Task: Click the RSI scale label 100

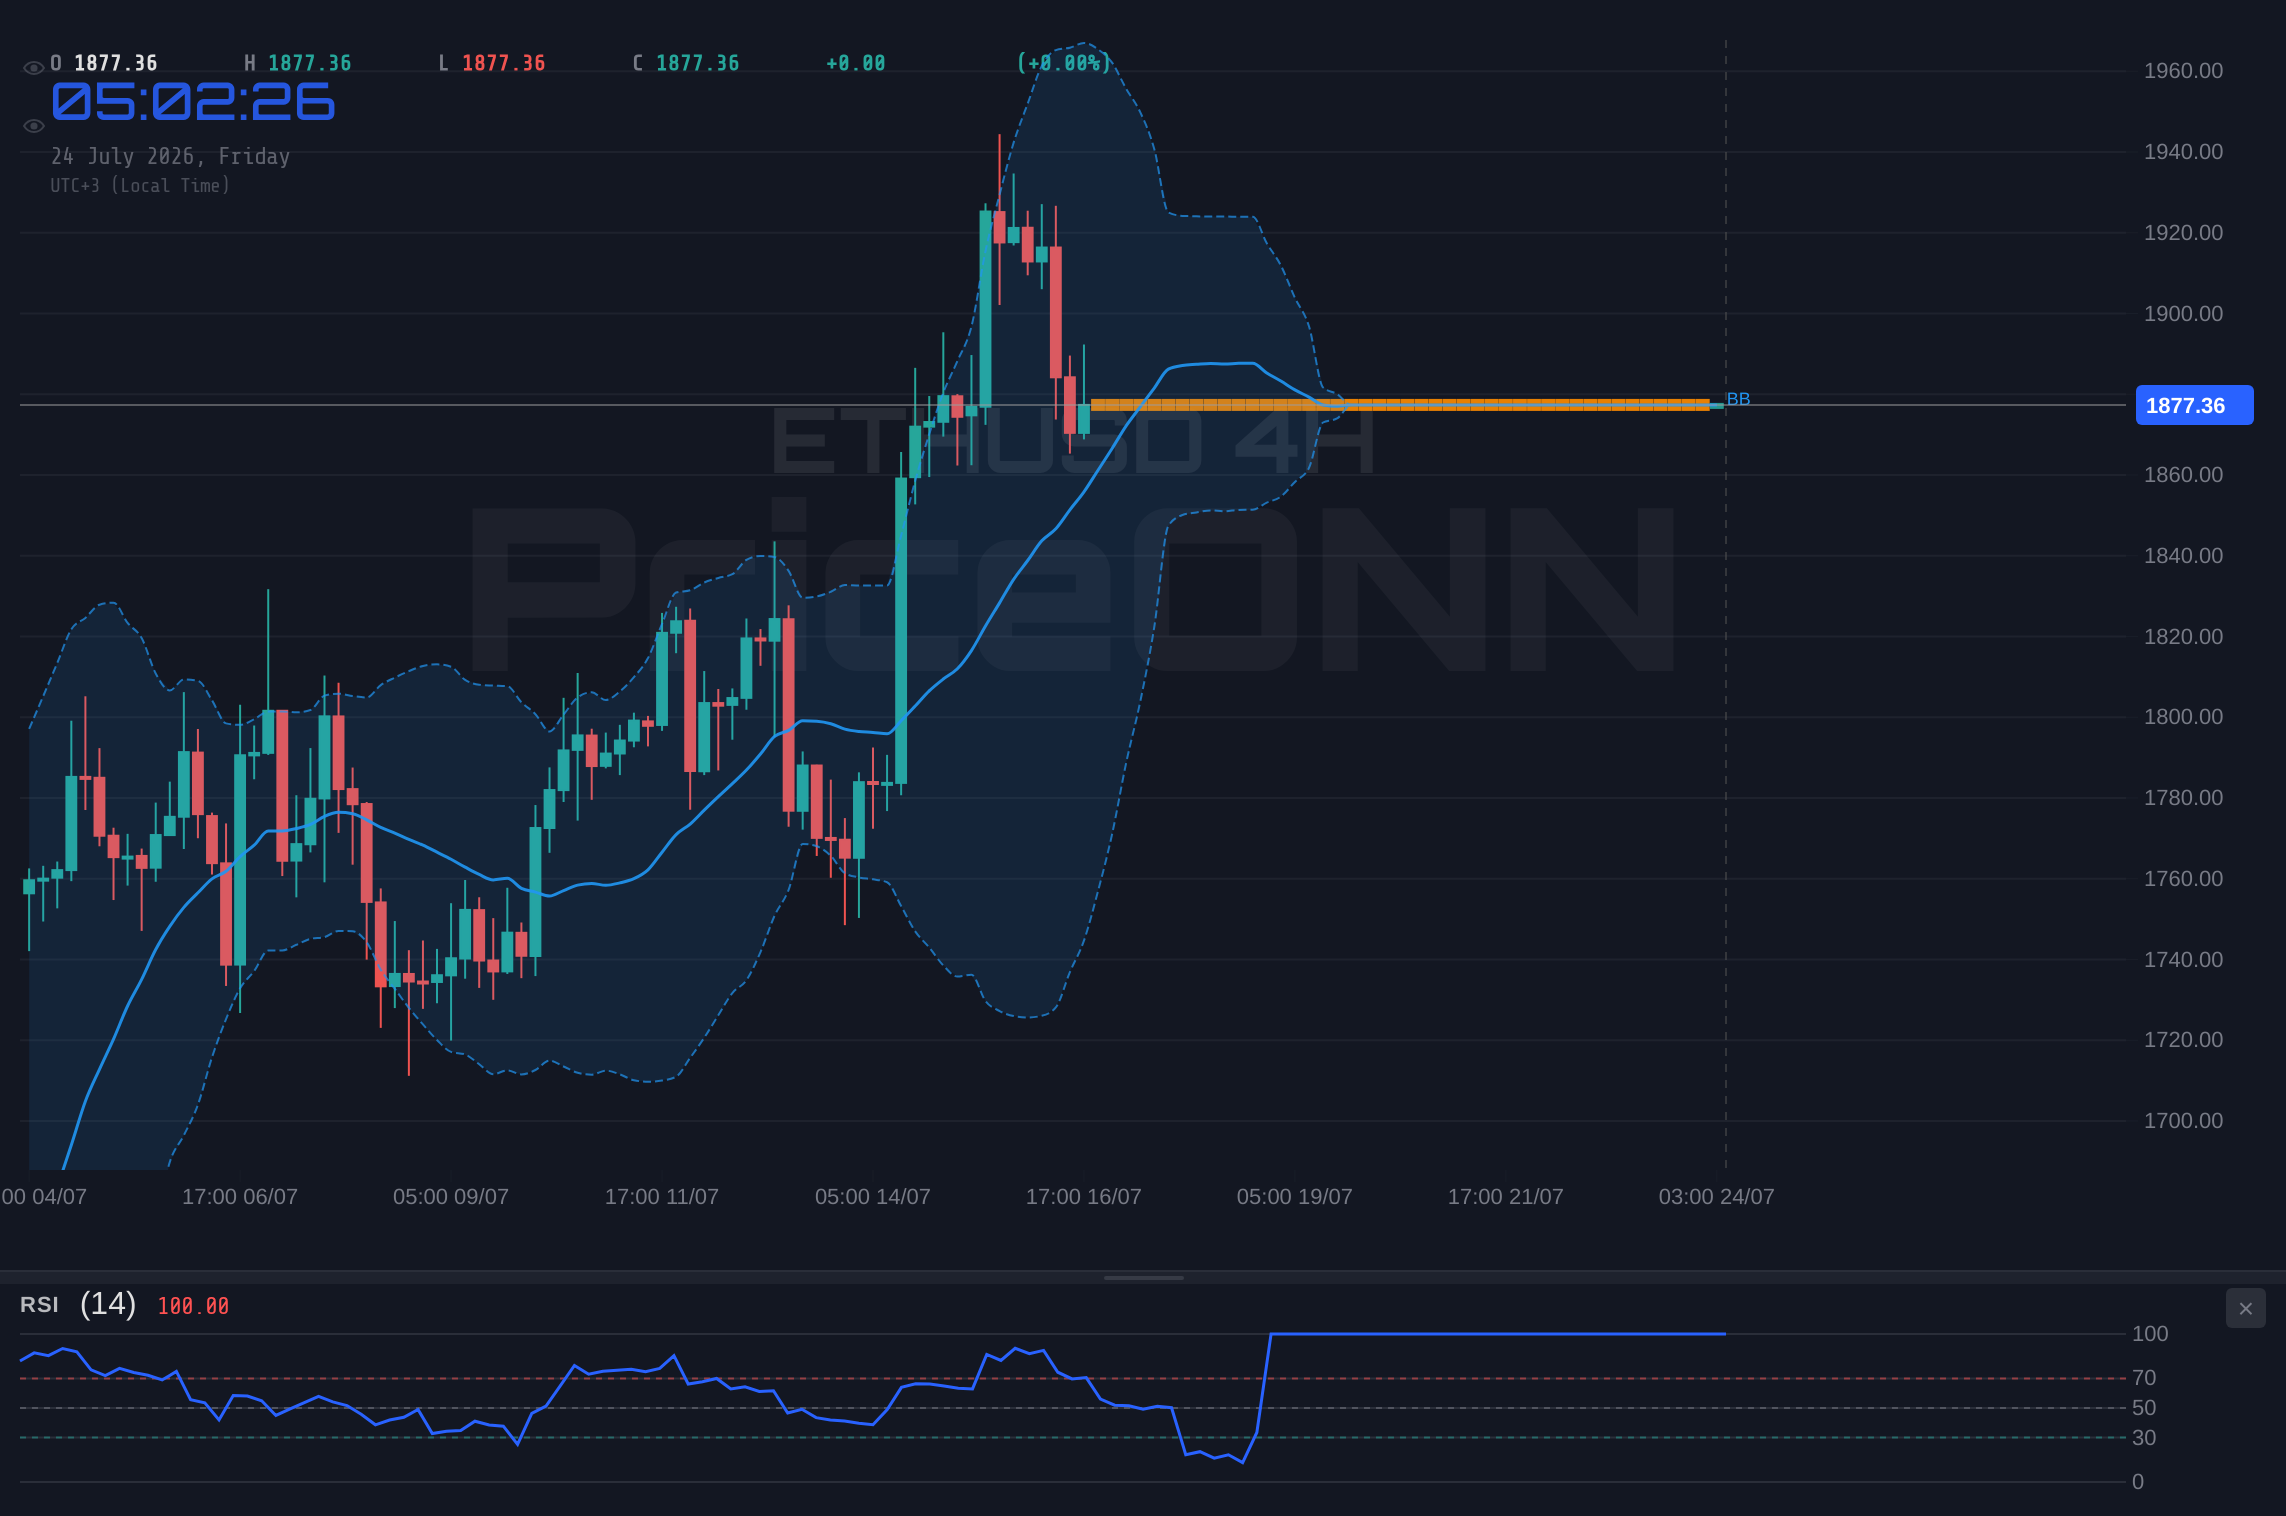Action: pos(2150,1334)
